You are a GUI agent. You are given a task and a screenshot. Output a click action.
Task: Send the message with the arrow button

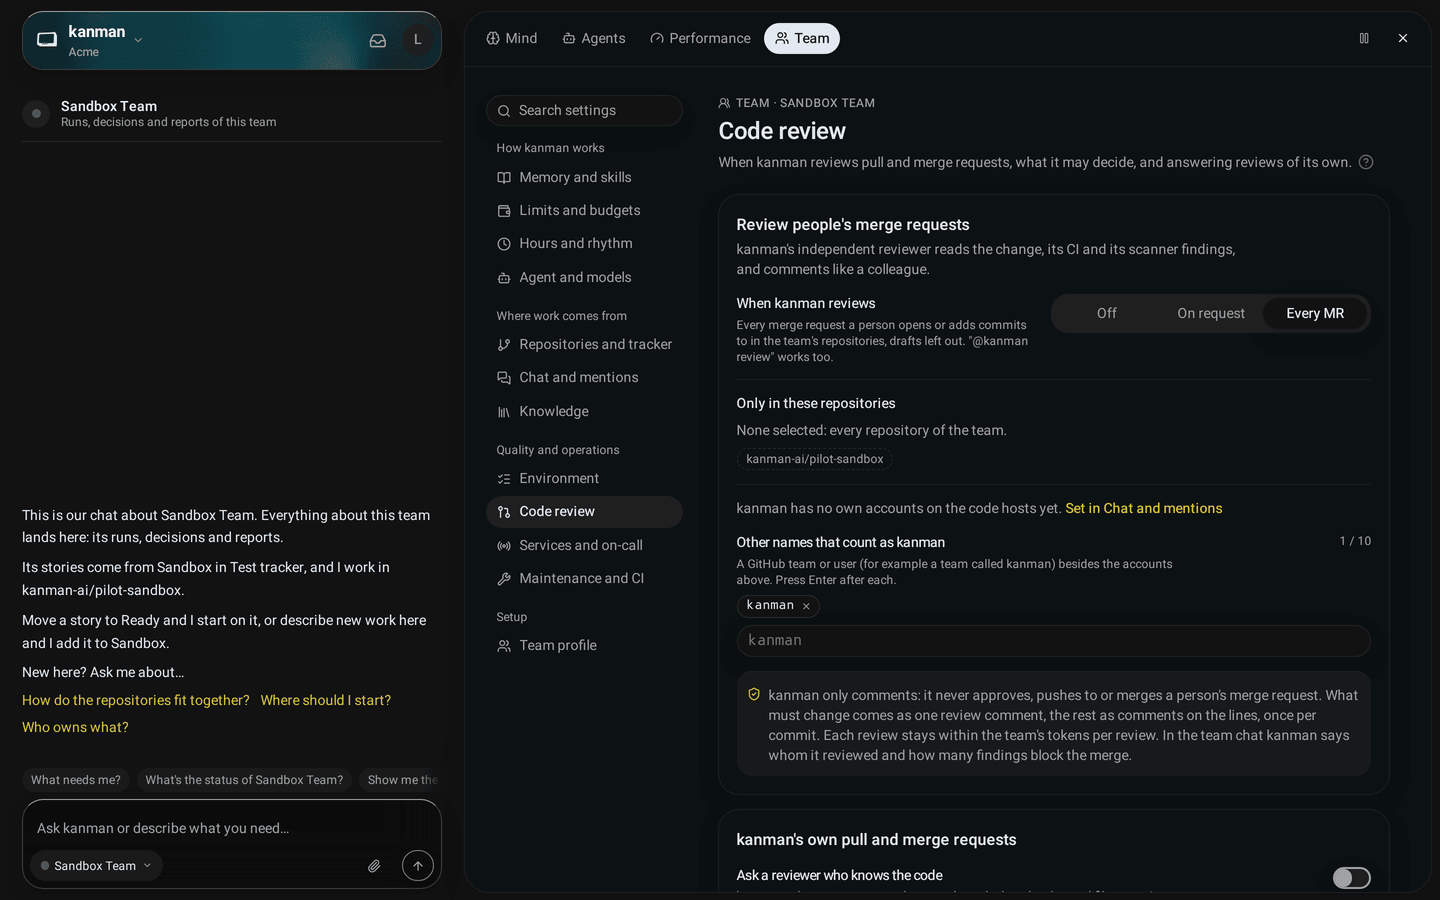(418, 866)
